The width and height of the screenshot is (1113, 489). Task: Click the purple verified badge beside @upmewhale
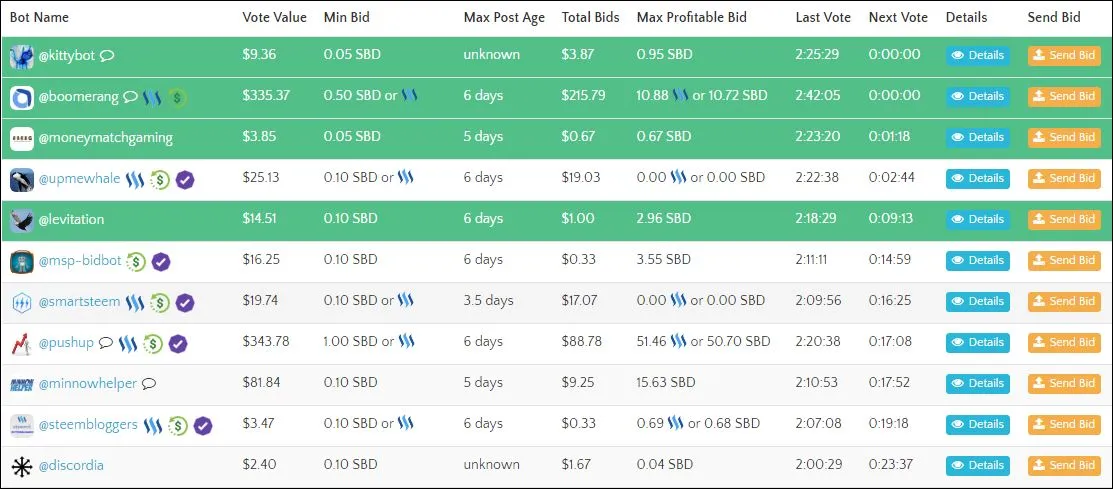tap(184, 179)
